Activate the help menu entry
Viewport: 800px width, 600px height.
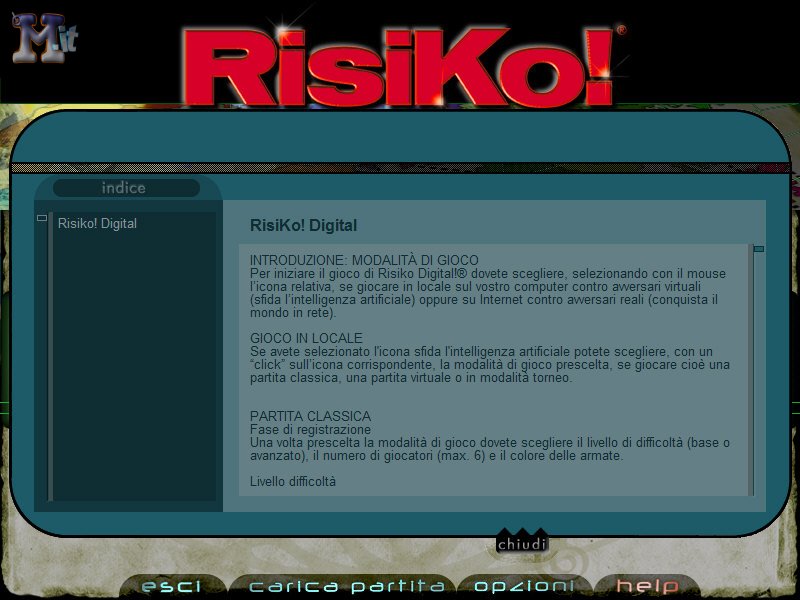click(650, 585)
